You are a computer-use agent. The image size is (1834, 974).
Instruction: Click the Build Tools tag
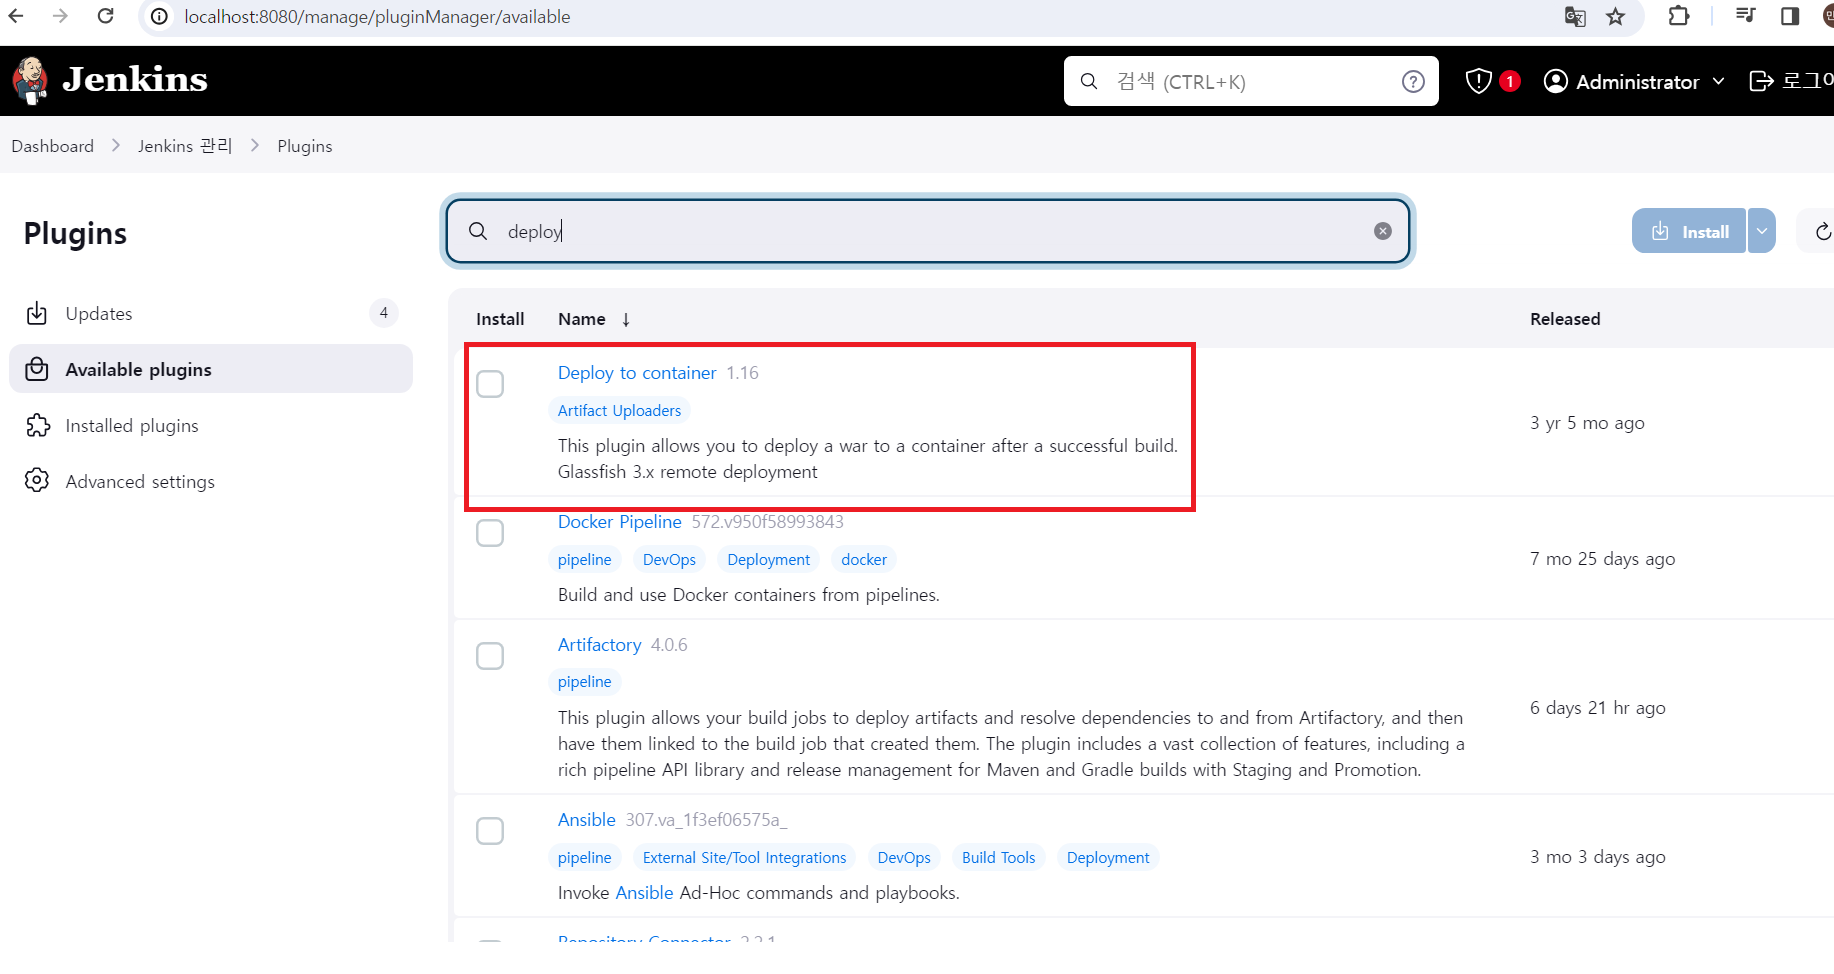pos(998,858)
